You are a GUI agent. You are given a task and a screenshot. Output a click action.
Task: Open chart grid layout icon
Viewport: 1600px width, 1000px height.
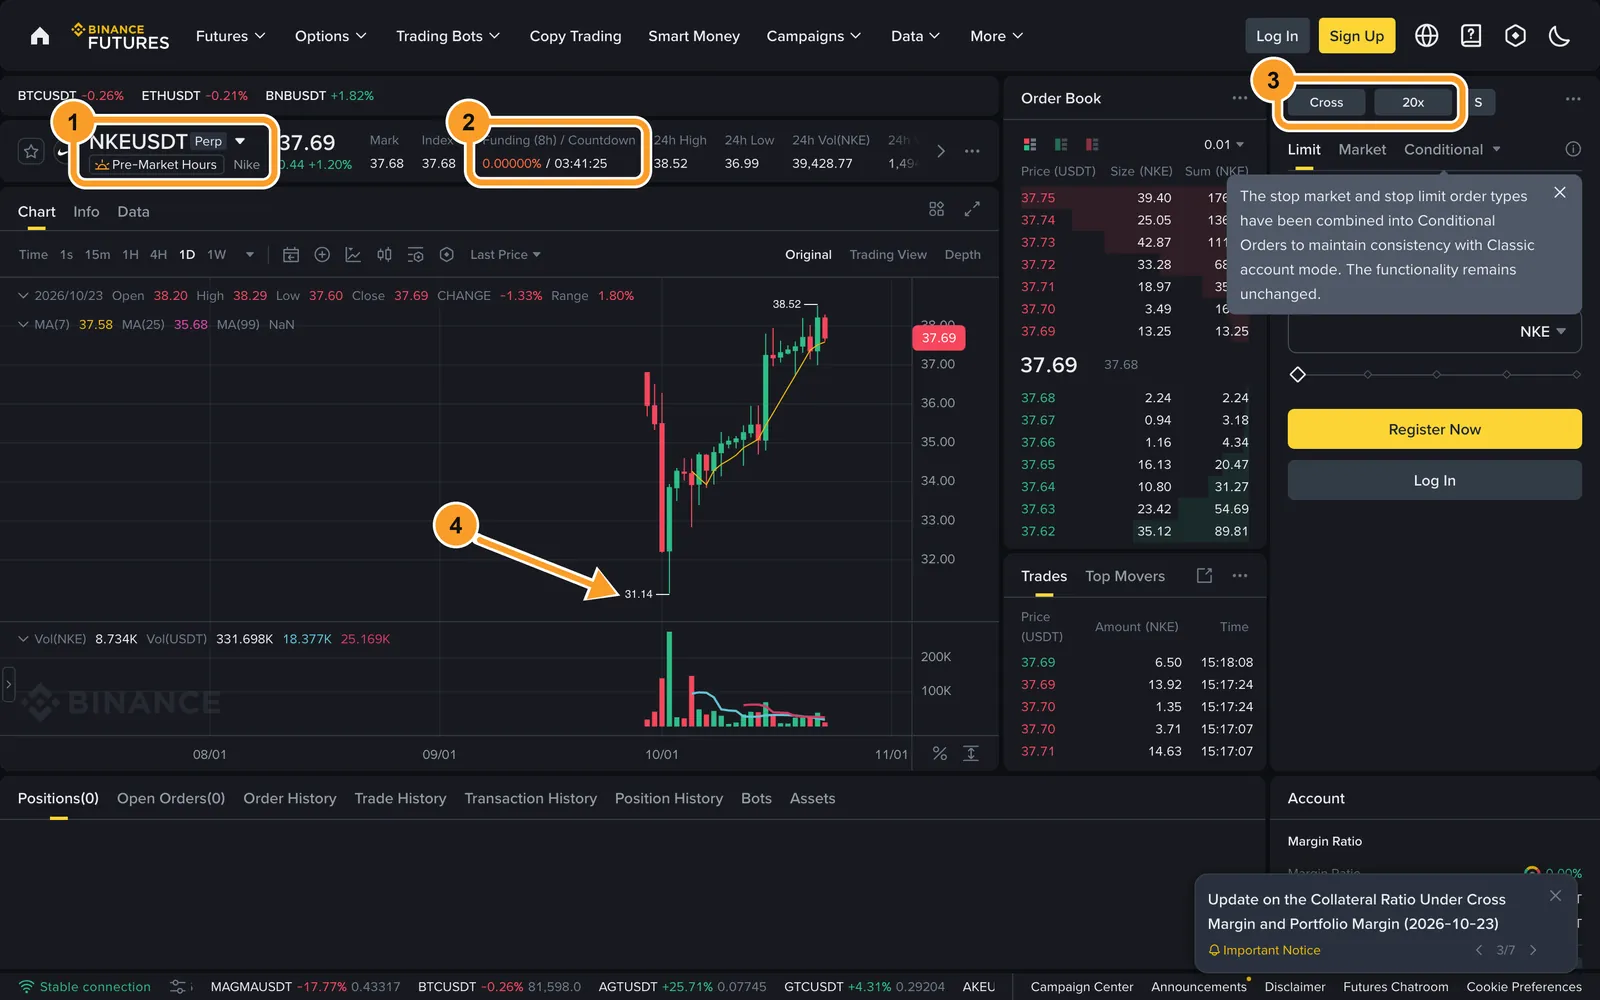[936, 209]
